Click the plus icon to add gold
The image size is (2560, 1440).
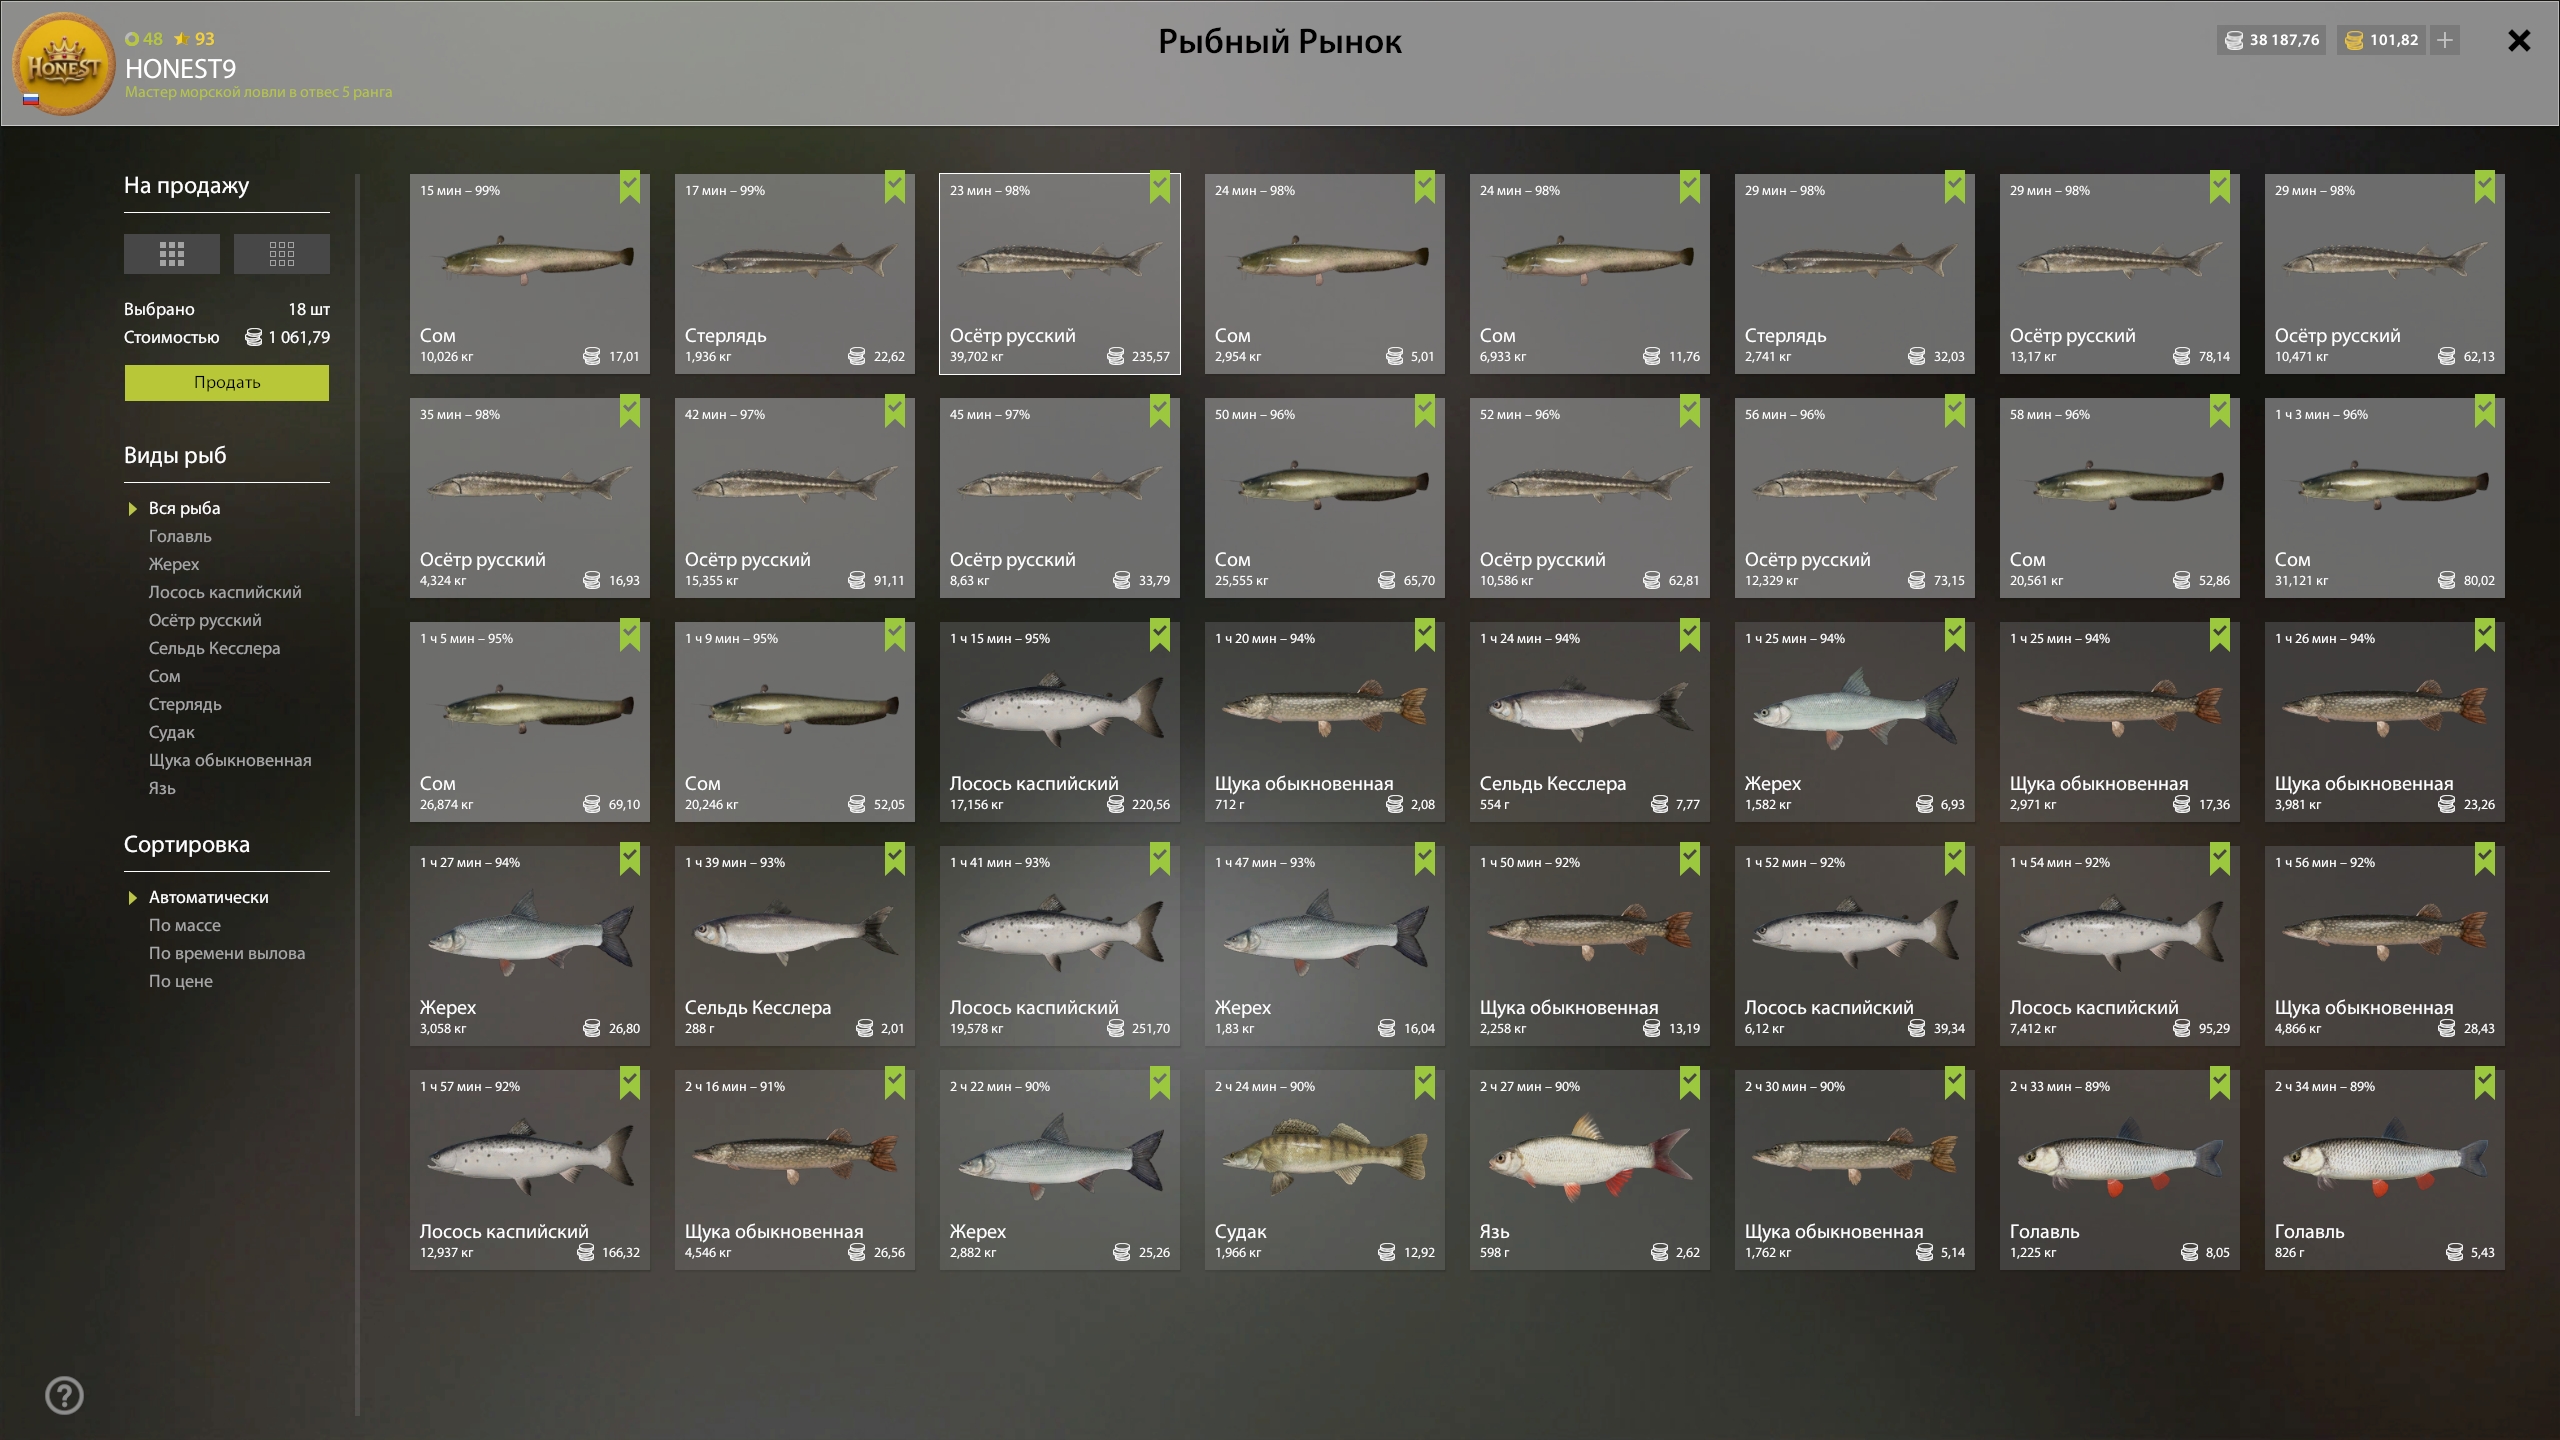tap(2445, 40)
